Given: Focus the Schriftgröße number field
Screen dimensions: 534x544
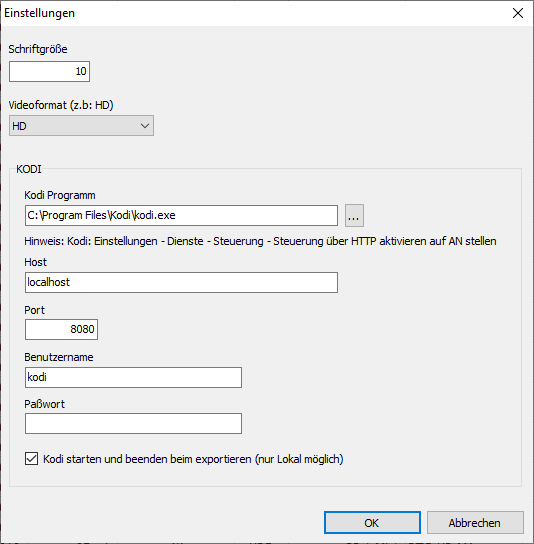Looking at the screenshot, I should pos(50,71).
